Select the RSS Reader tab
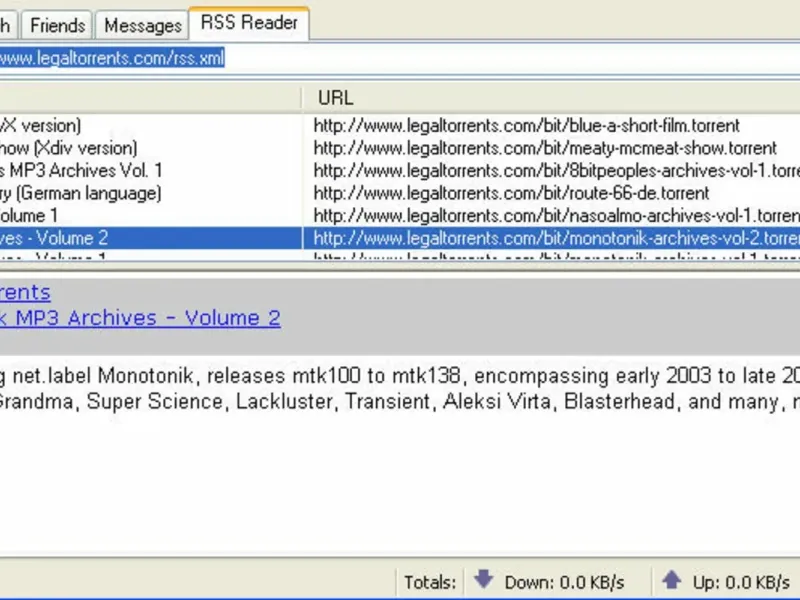This screenshot has height=600, width=800. coord(249,23)
